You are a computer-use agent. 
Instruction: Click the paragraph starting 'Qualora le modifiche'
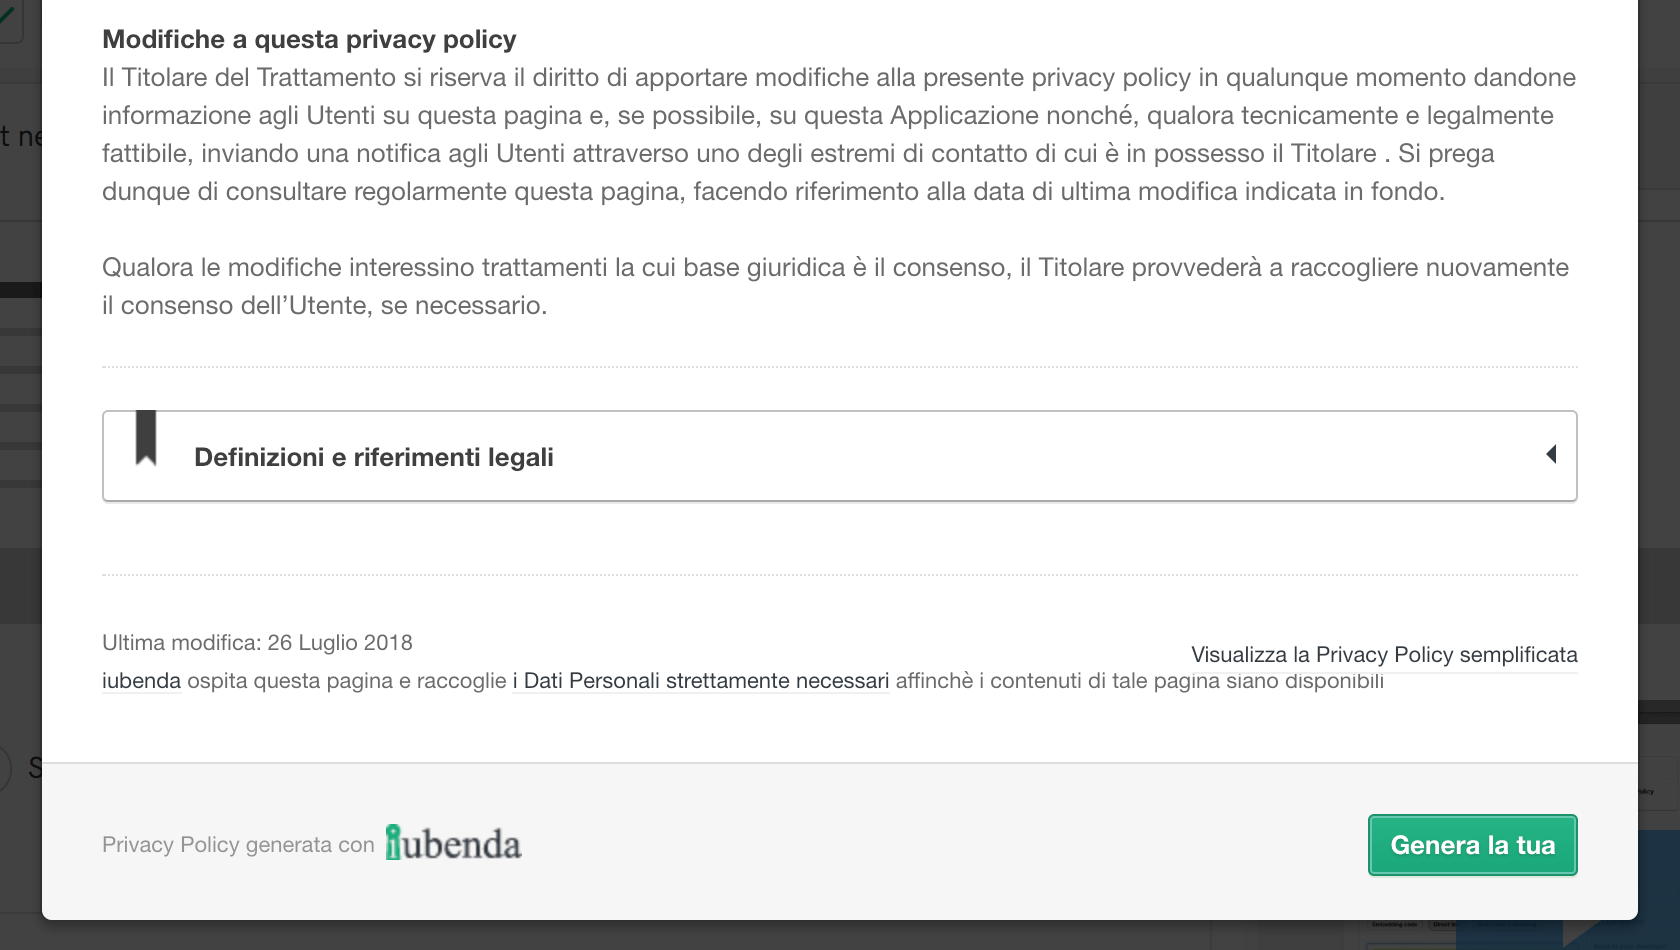pyautogui.click(x=835, y=286)
